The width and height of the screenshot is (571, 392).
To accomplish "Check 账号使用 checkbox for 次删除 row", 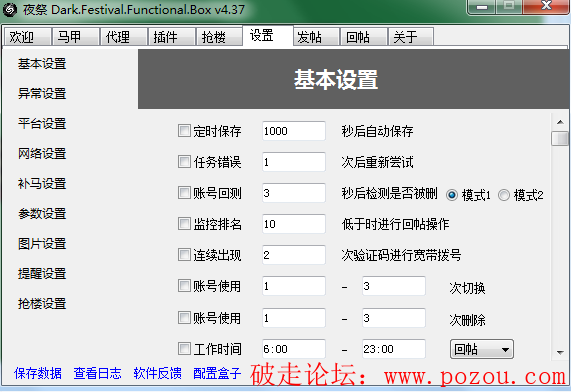I will (184, 317).
